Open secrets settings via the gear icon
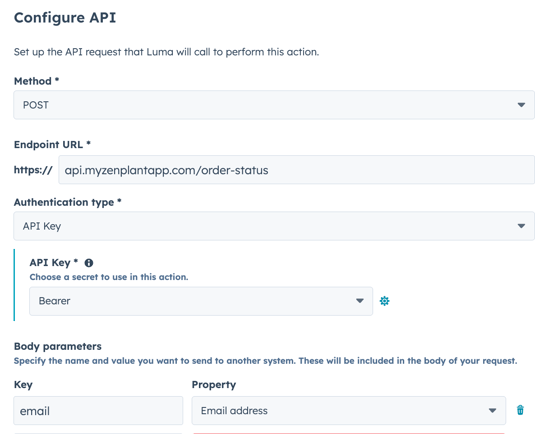Image resolution: width=535 pixels, height=434 pixels. [x=385, y=301]
